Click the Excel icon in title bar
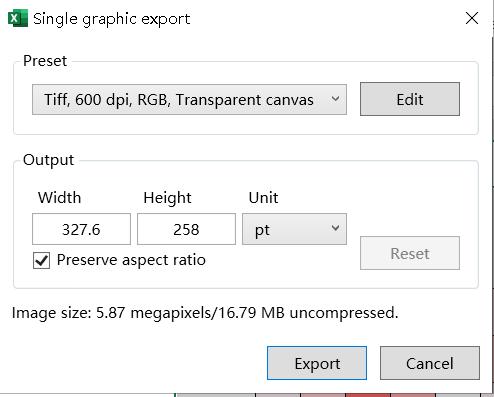 [x=18, y=18]
